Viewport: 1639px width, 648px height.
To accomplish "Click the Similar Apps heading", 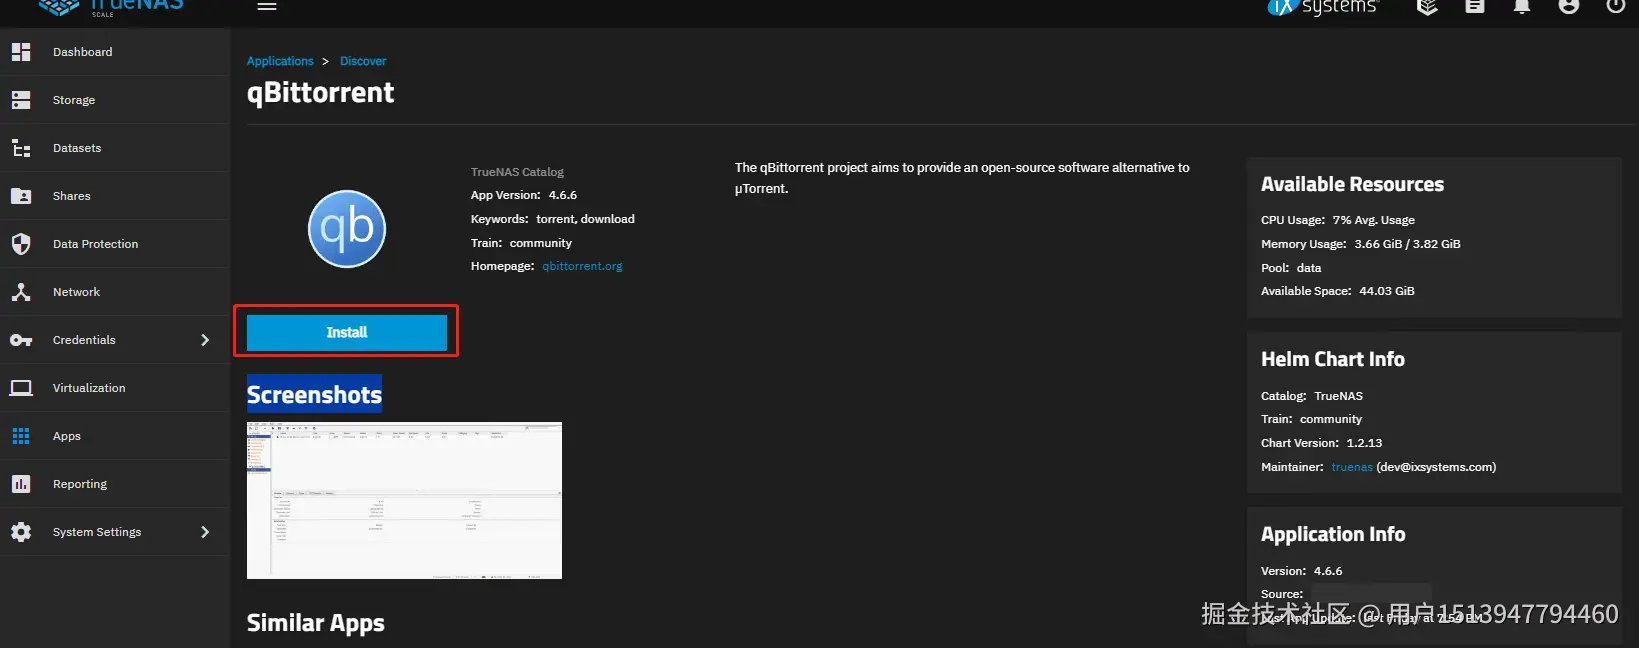I will 316,623.
